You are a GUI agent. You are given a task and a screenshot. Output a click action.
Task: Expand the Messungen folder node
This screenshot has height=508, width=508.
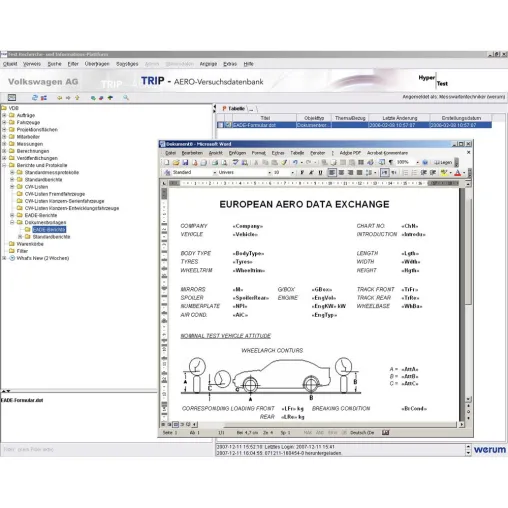point(4,144)
